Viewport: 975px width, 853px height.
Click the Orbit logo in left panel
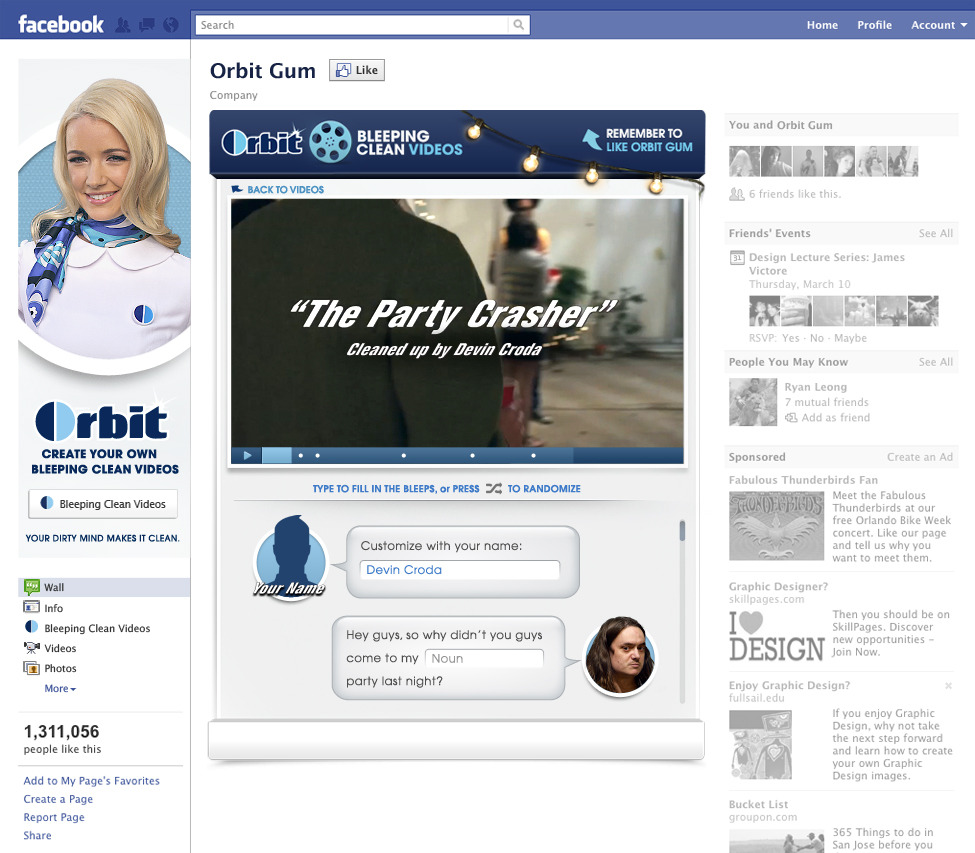pyautogui.click(x=101, y=421)
